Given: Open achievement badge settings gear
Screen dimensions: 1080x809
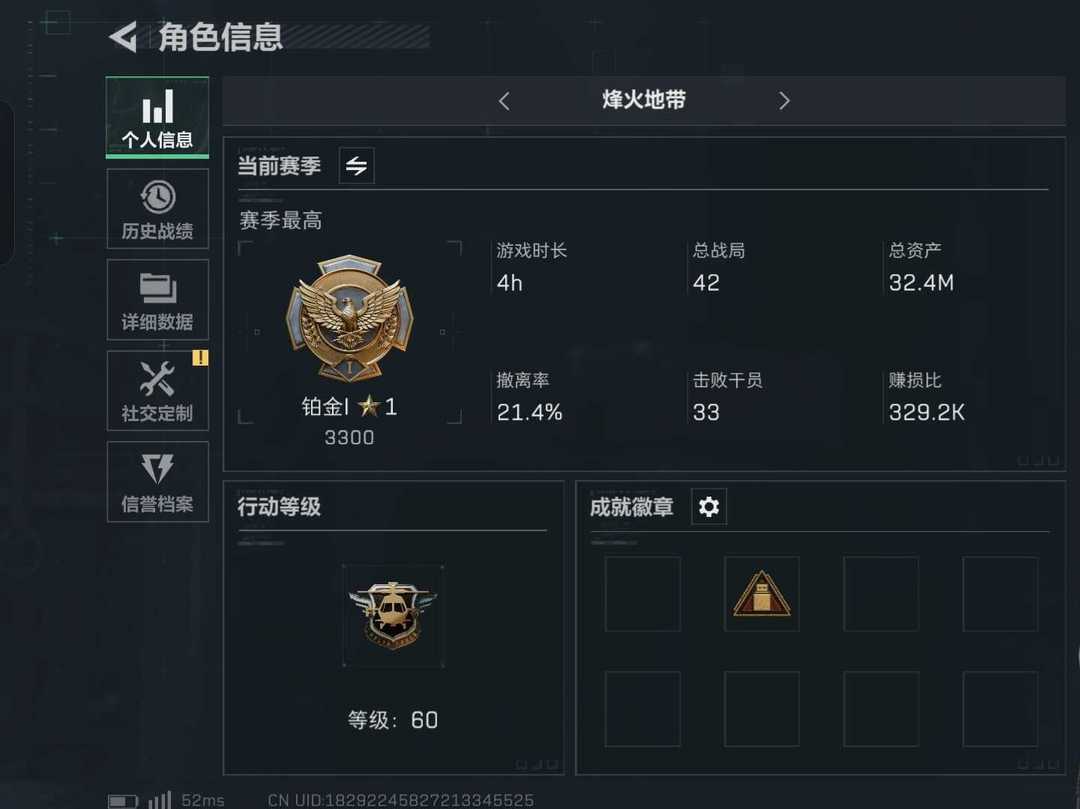Looking at the screenshot, I should point(709,507).
